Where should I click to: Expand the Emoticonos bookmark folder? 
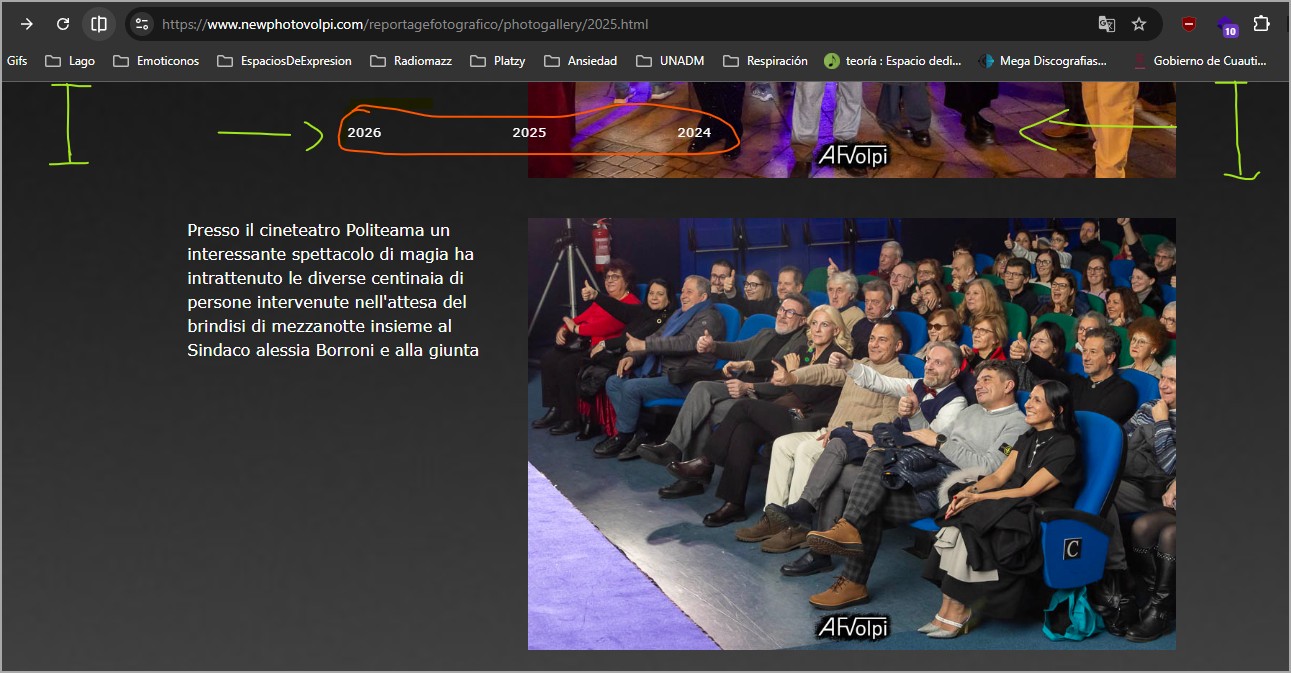(x=156, y=61)
